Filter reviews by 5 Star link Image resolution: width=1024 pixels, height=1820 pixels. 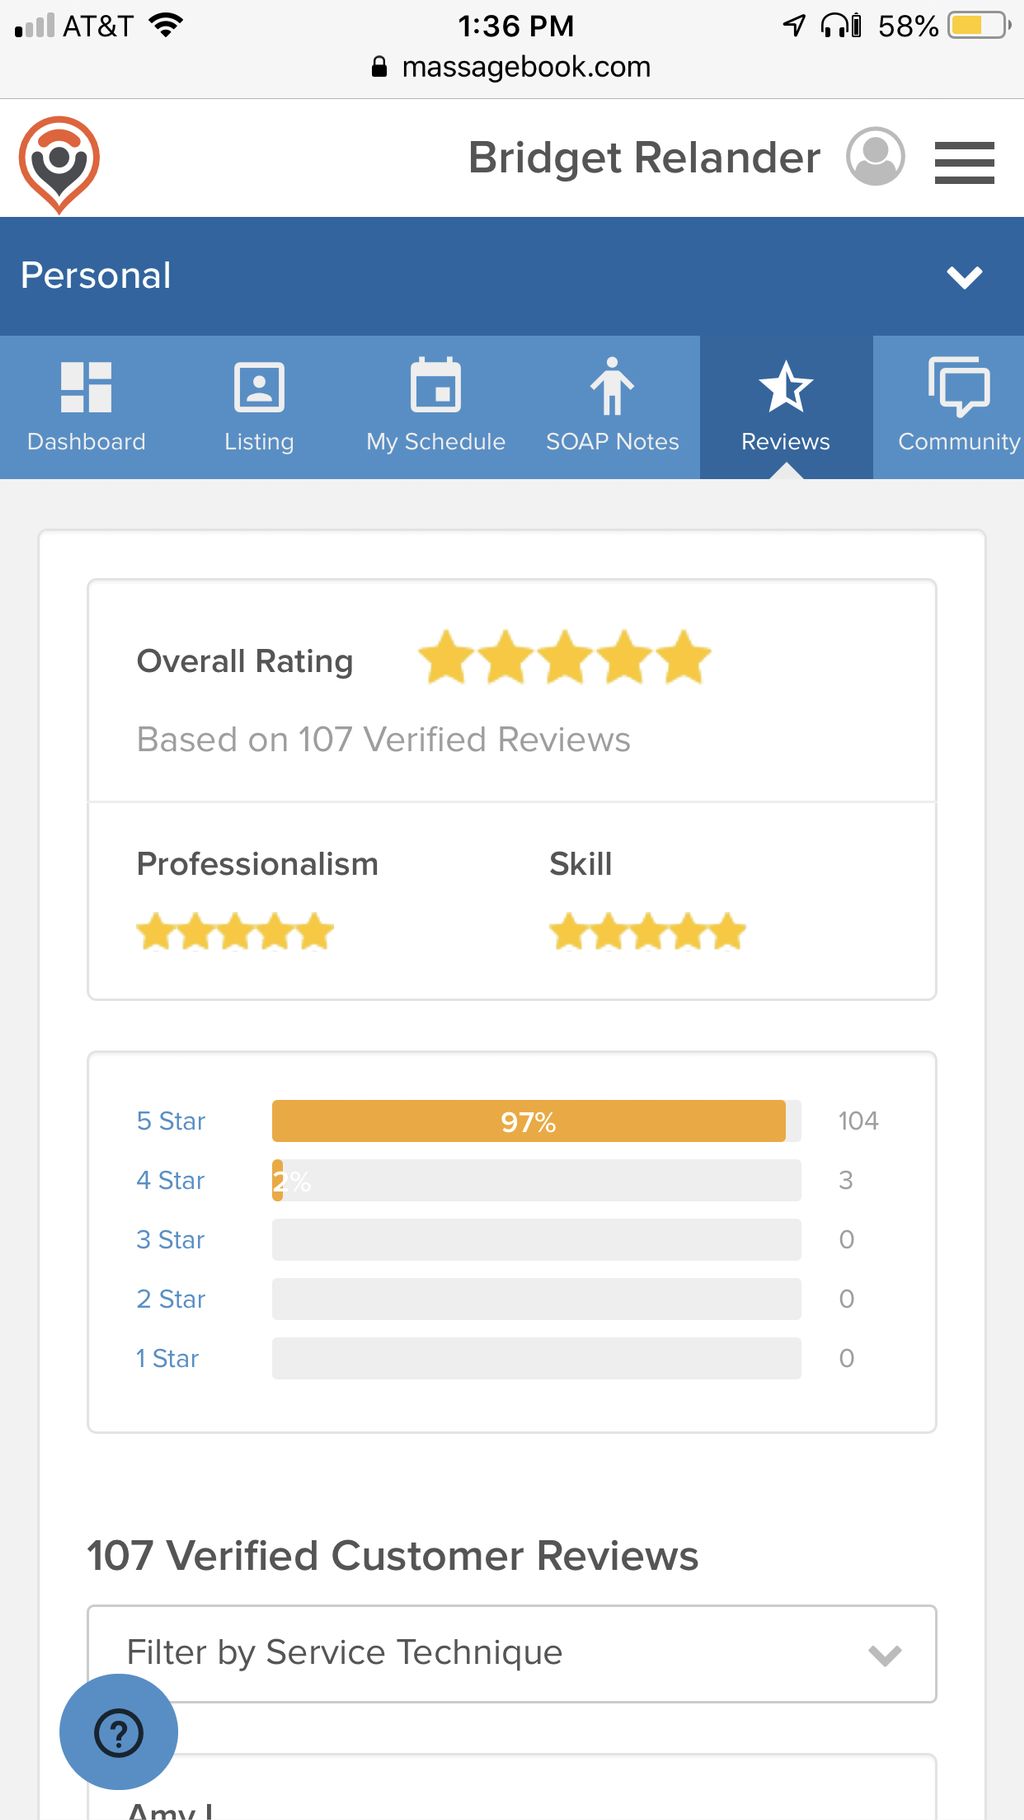(x=170, y=1121)
